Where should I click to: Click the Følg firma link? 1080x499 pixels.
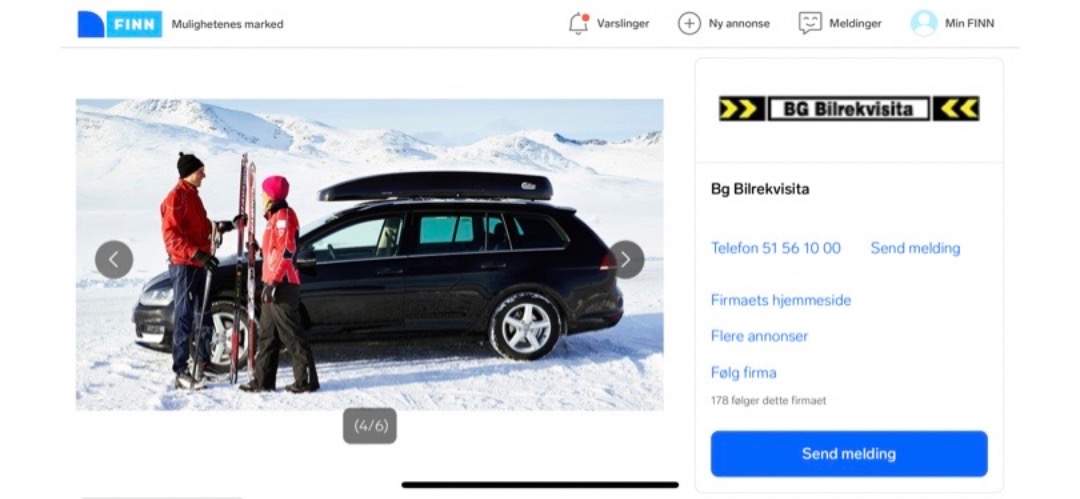click(743, 373)
